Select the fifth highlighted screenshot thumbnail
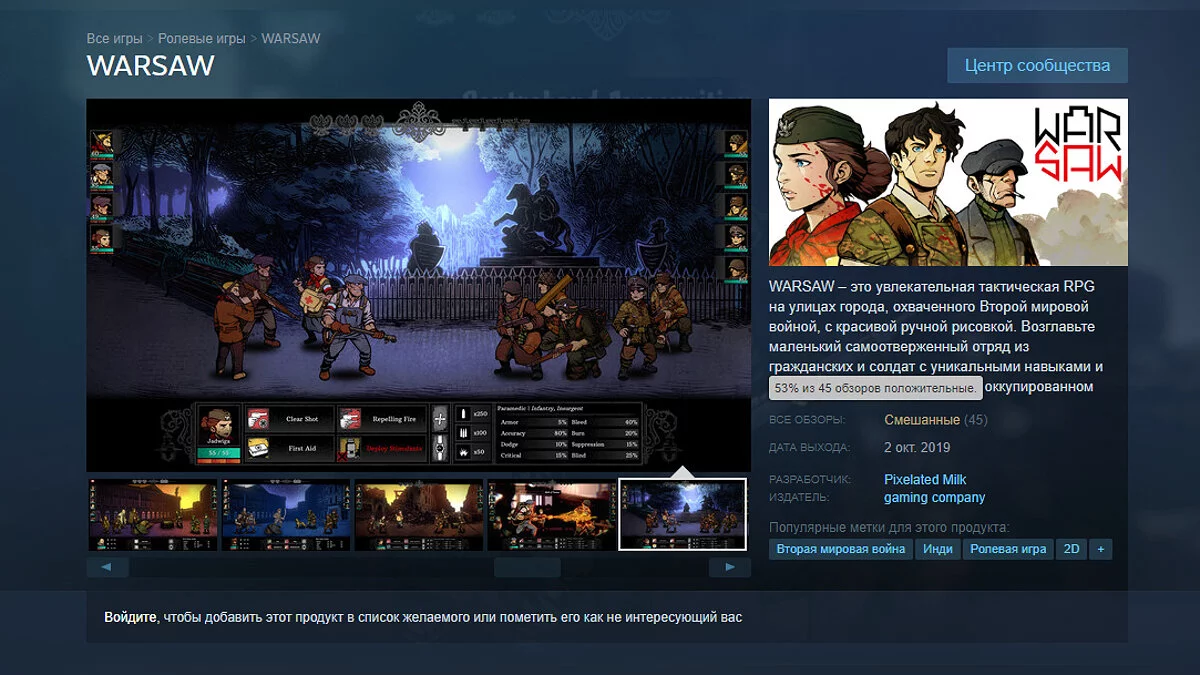The height and width of the screenshot is (675, 1200). tap(683, 515)
